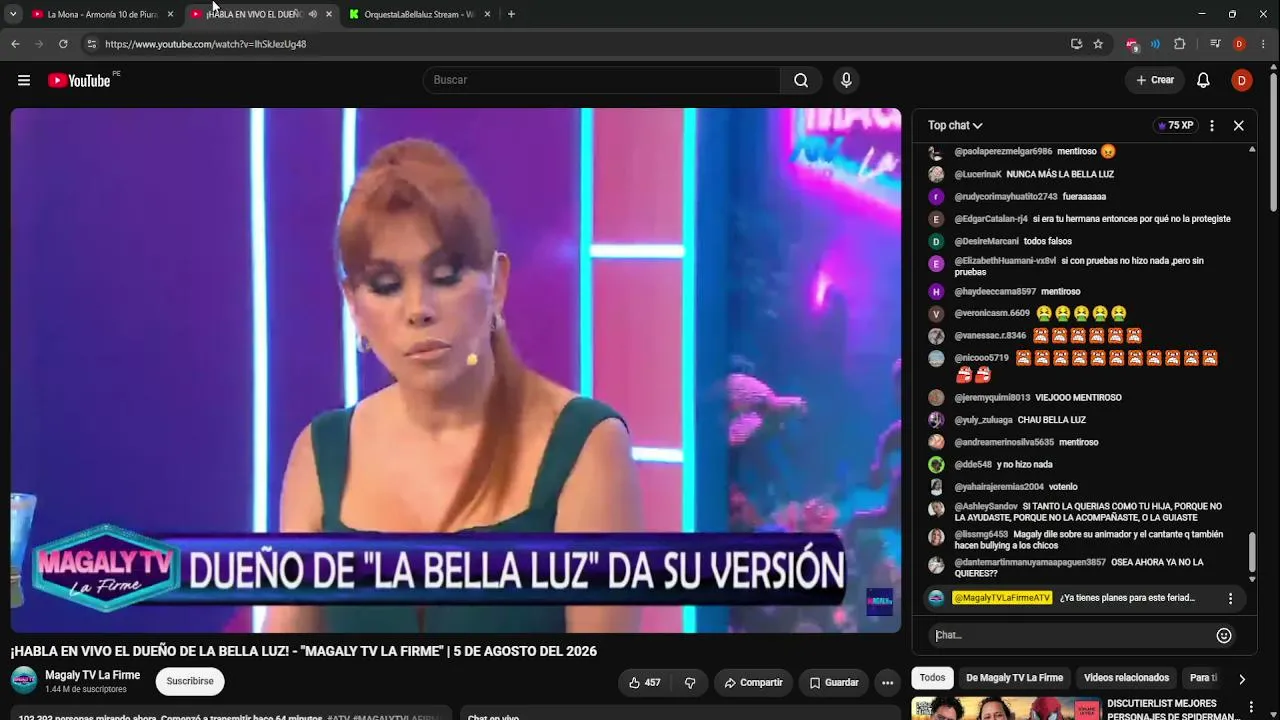The height and width of the screenshot is (720, 1280).
Task: Click username @LucerinaK in chat
Action: [978, 174]
